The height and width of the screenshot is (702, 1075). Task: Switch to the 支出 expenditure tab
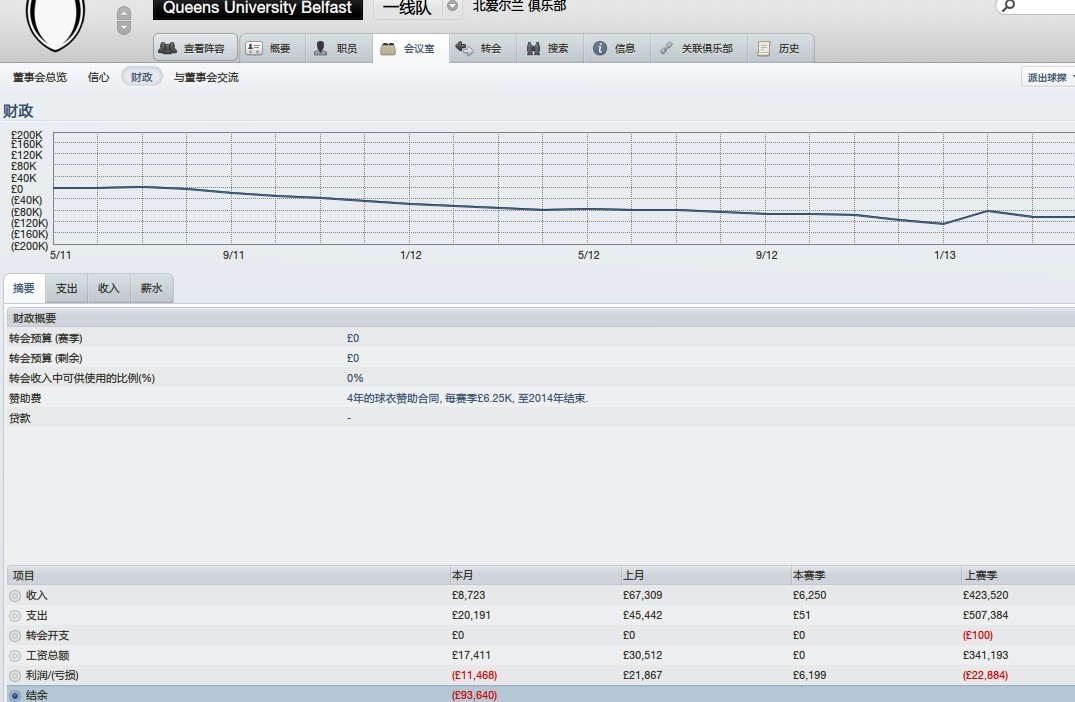(67, 288)
